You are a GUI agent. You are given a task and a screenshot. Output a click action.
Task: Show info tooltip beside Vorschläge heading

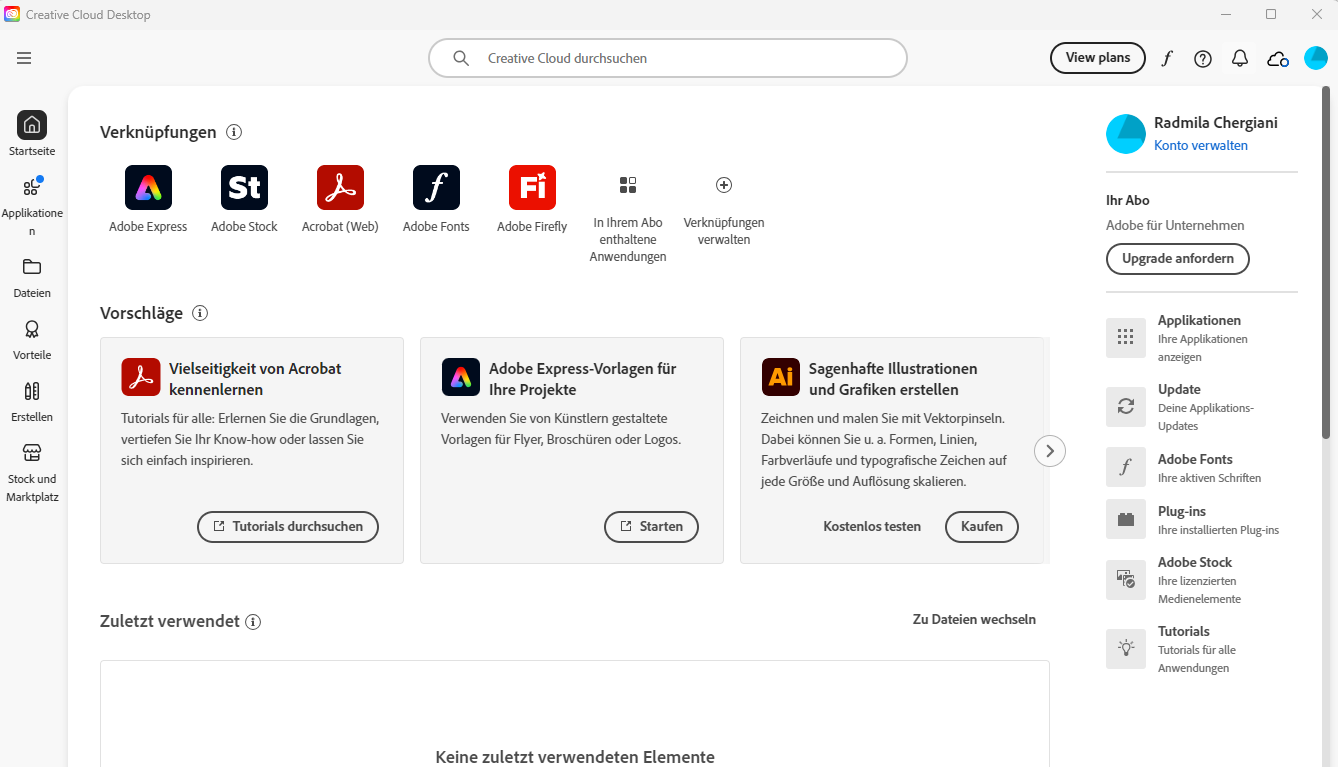coord(200,313)
